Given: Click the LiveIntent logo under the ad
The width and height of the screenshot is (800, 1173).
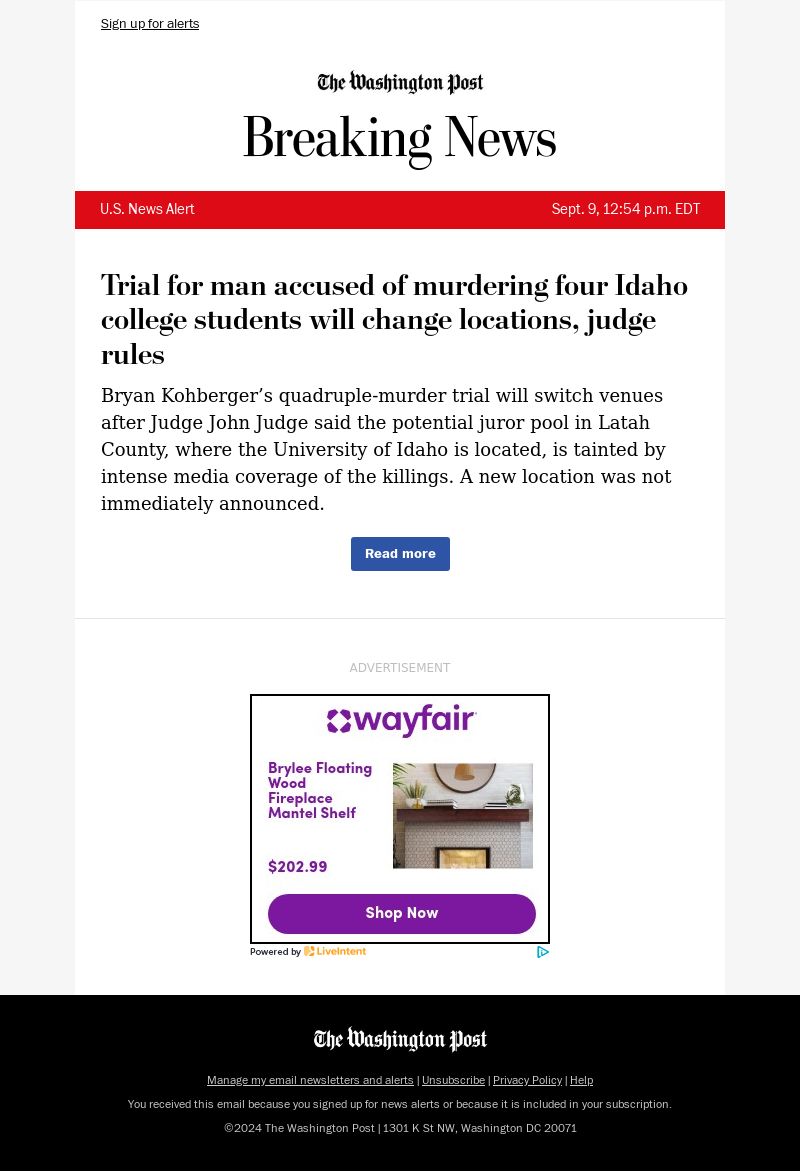Looking at the screenshot, I should point(335,952).
